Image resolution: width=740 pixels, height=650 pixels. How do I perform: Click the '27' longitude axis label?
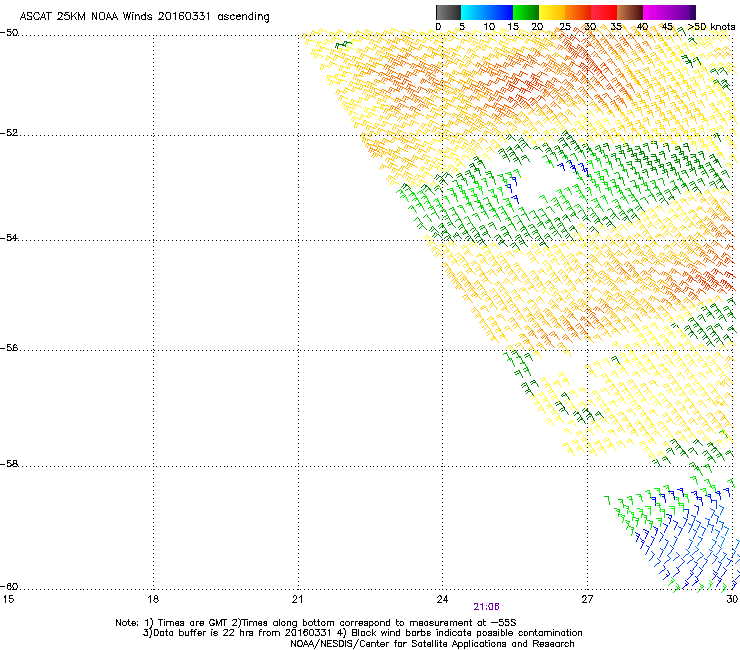(587, 599)
